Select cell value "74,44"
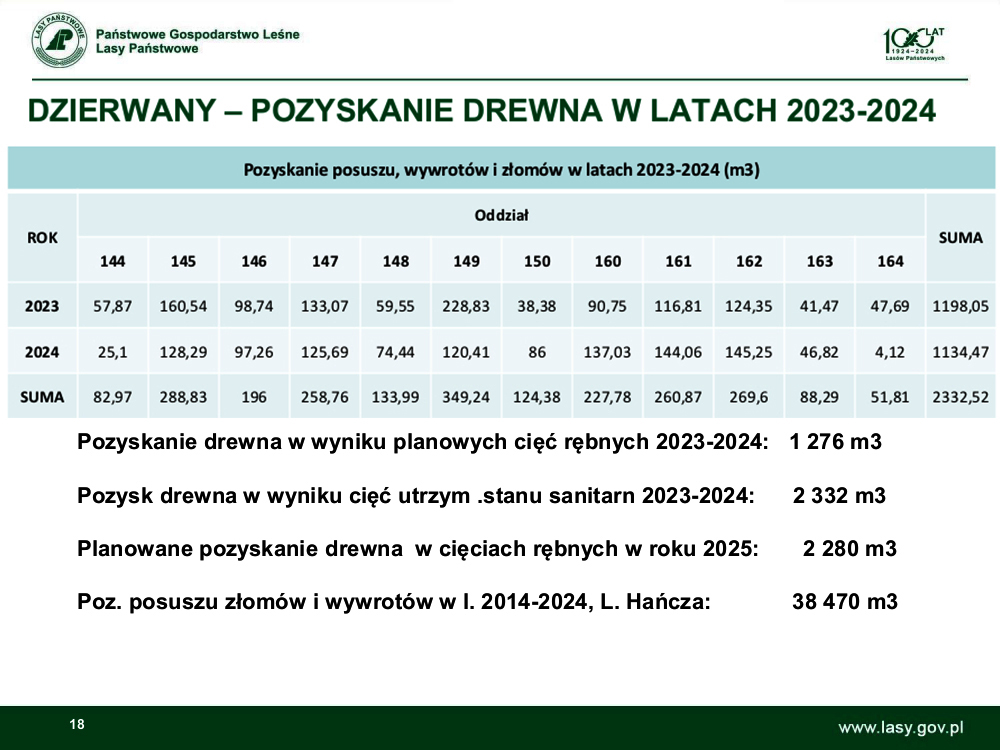This screenshot has height=750, width=1000. pyautogui.click(x=395, y=353)
